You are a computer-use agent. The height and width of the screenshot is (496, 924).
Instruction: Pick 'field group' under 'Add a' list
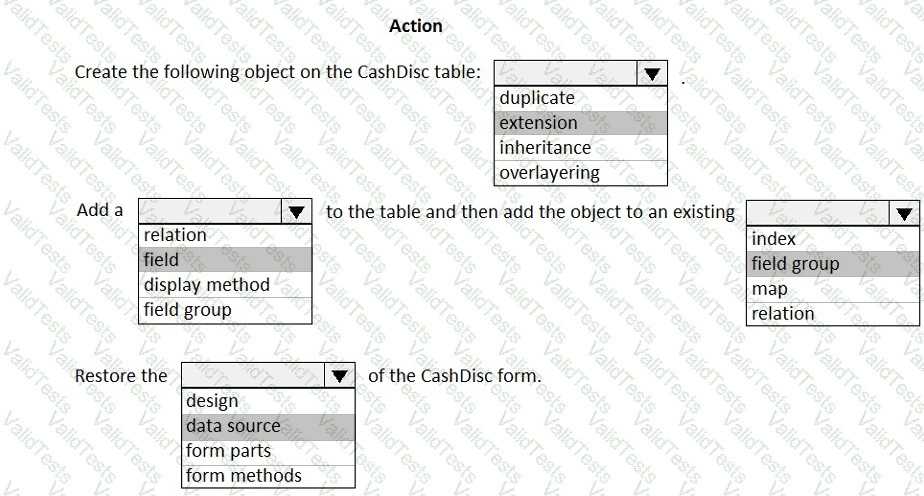(225, 309)
